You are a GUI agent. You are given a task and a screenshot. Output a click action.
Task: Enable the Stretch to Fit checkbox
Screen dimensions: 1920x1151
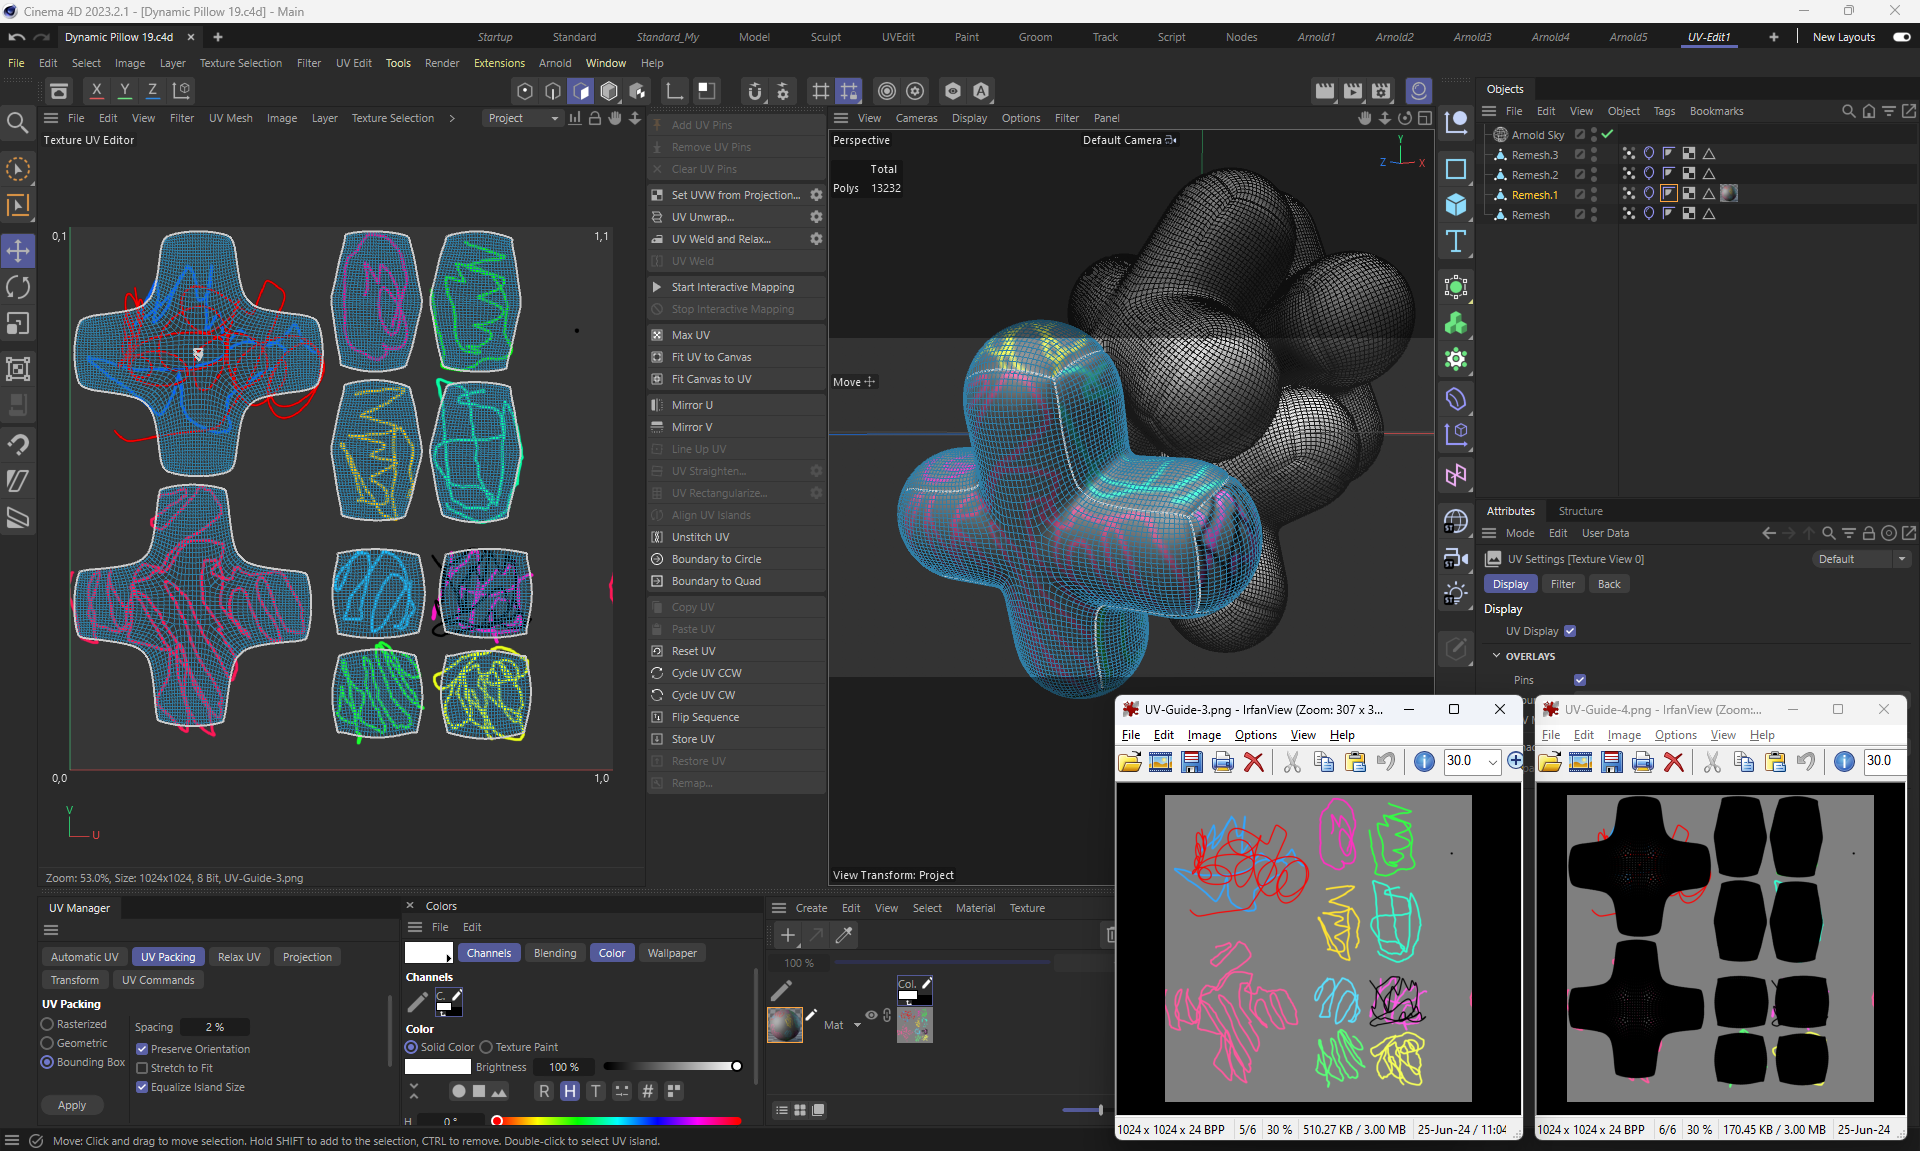(142, 1068)
